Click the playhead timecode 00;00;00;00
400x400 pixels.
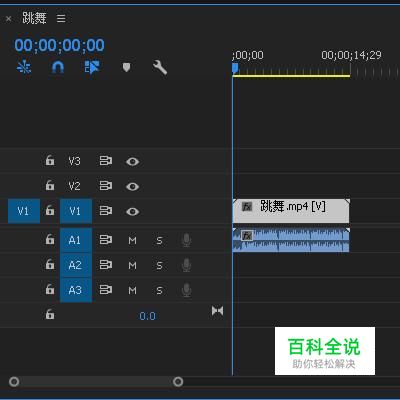(x=59, y=45)
